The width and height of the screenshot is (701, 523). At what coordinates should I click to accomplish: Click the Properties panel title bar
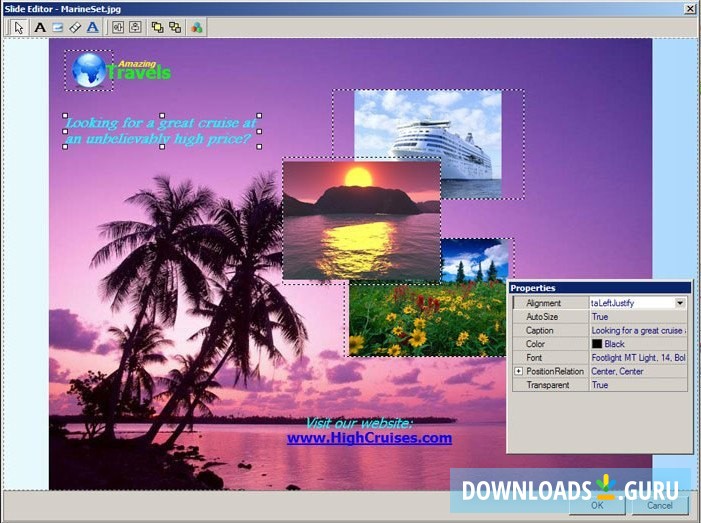click(x=600, y=288)
